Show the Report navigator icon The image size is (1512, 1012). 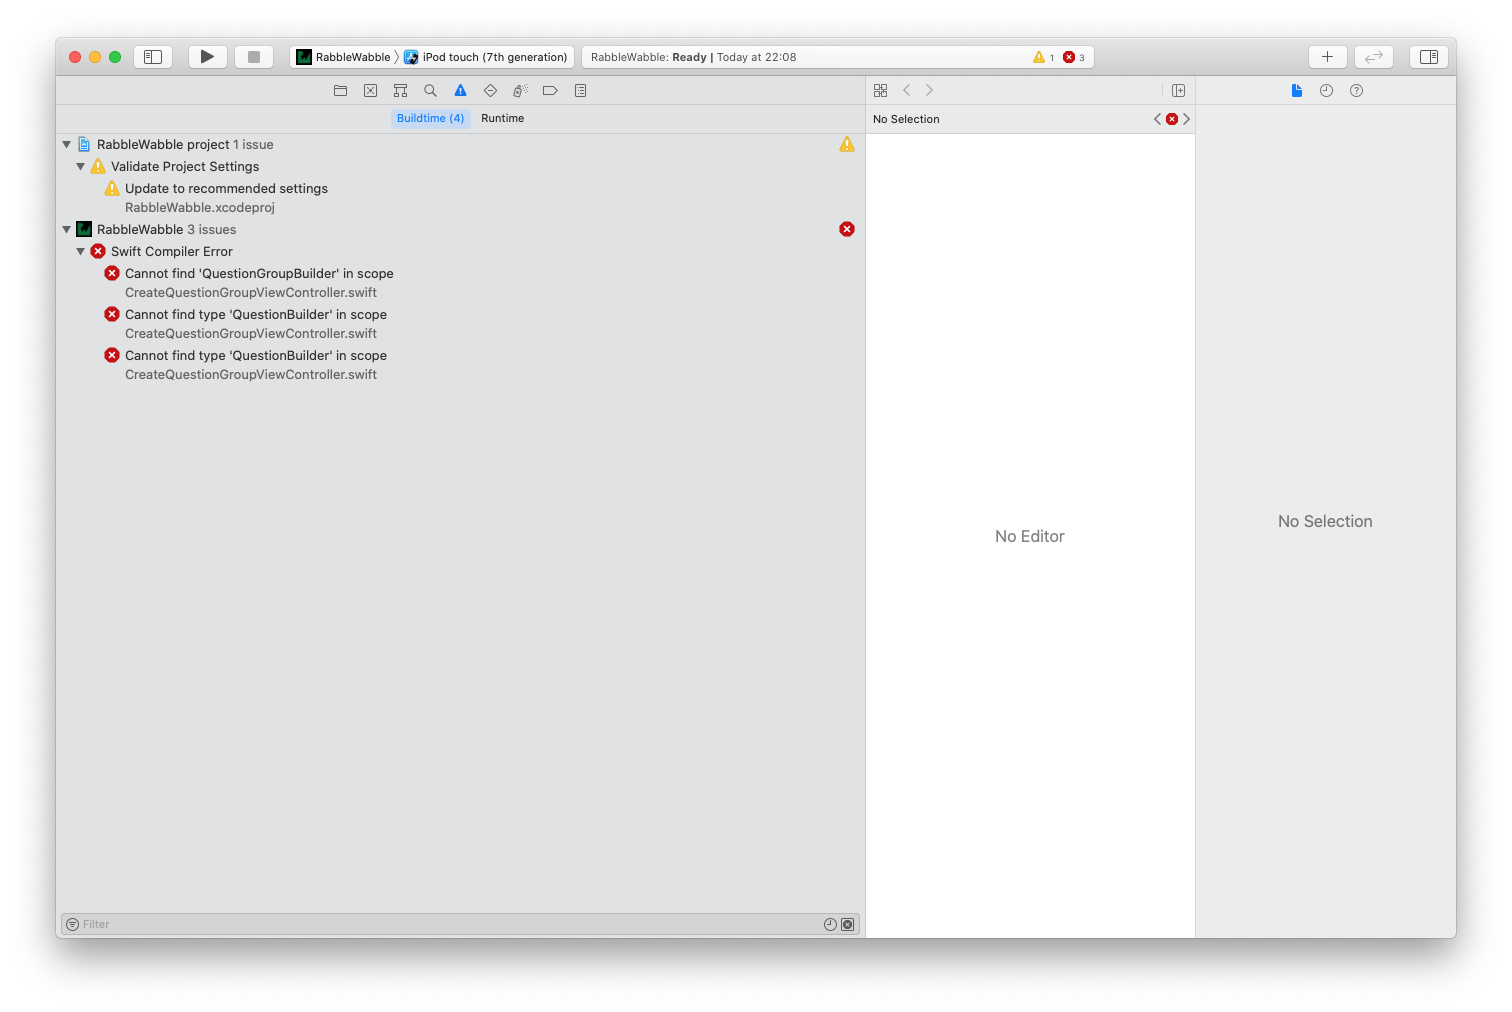click(580, 90)
